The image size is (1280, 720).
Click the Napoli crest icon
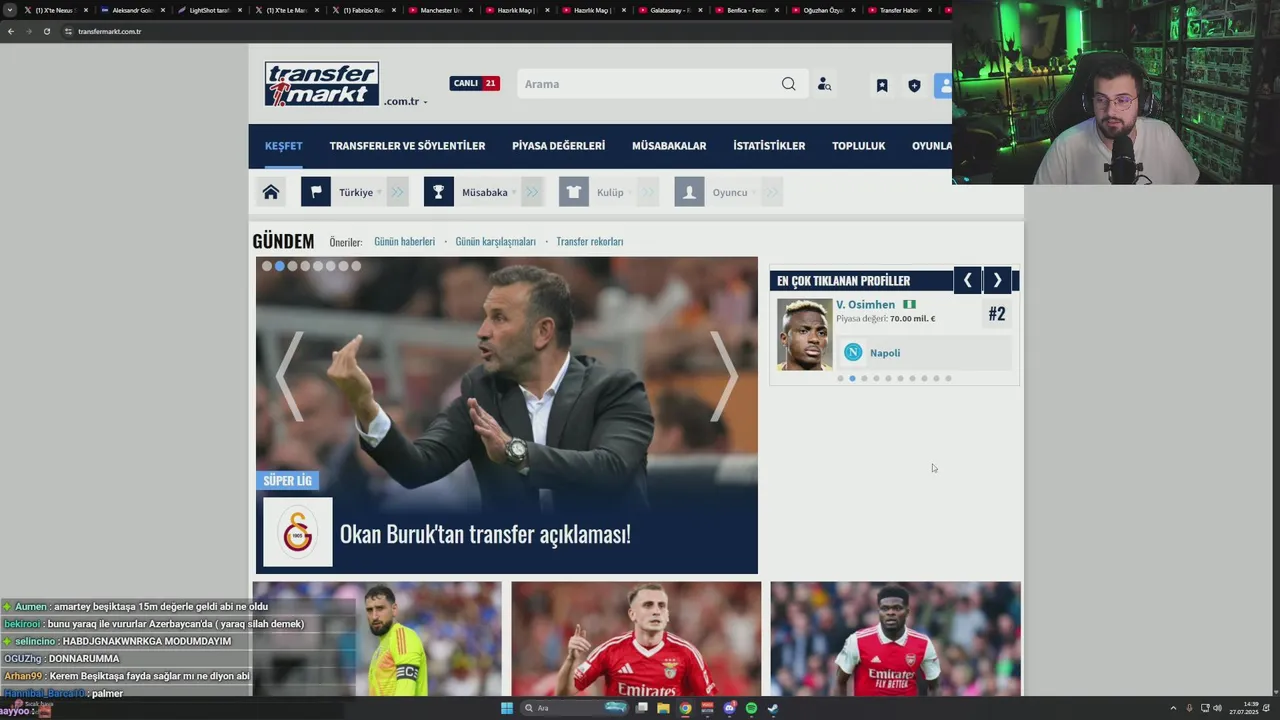[853, 352]
